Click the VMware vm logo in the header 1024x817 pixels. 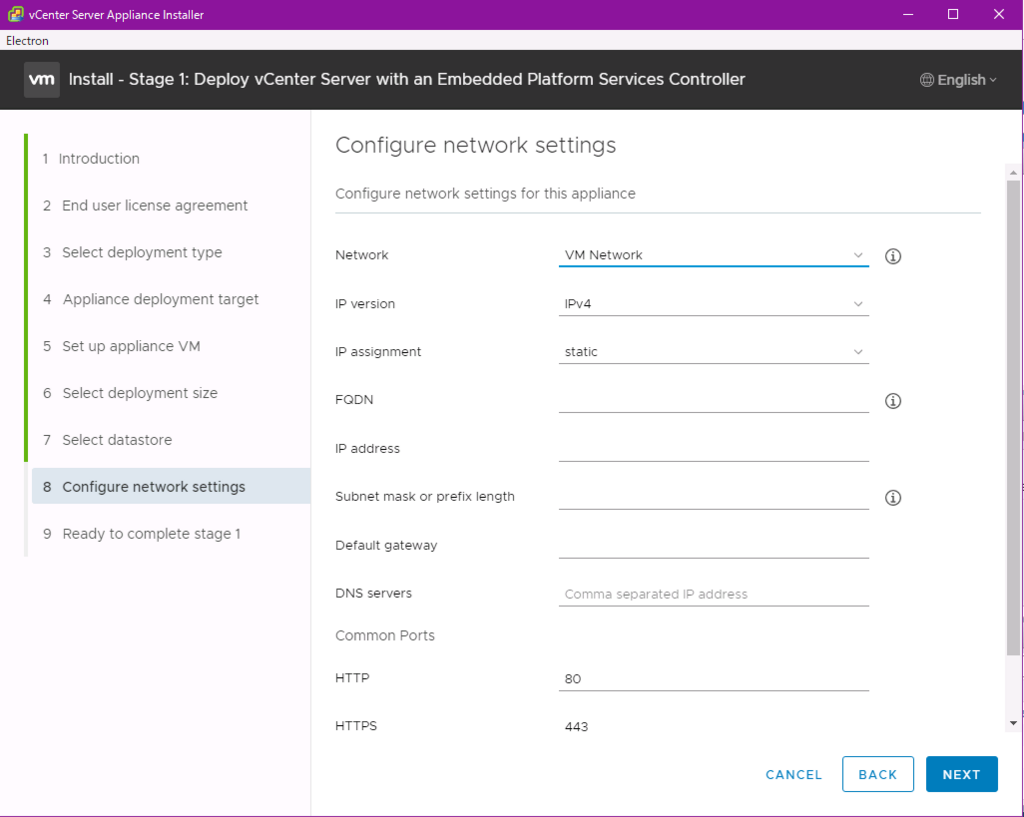pos(42,80)
